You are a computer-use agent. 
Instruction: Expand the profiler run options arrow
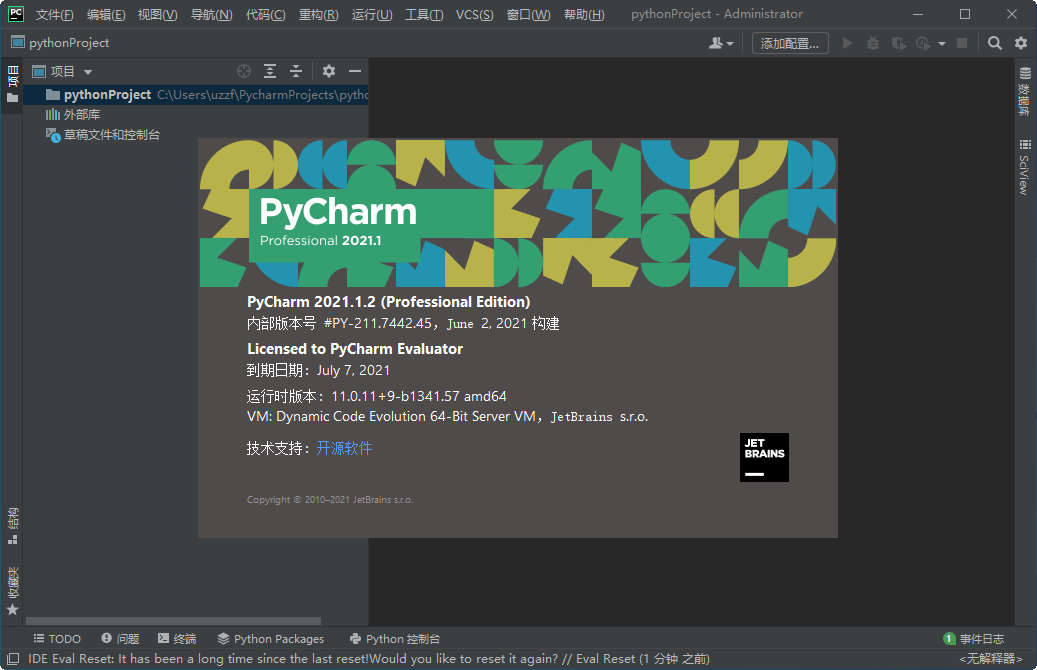click(x=942, y=44)
